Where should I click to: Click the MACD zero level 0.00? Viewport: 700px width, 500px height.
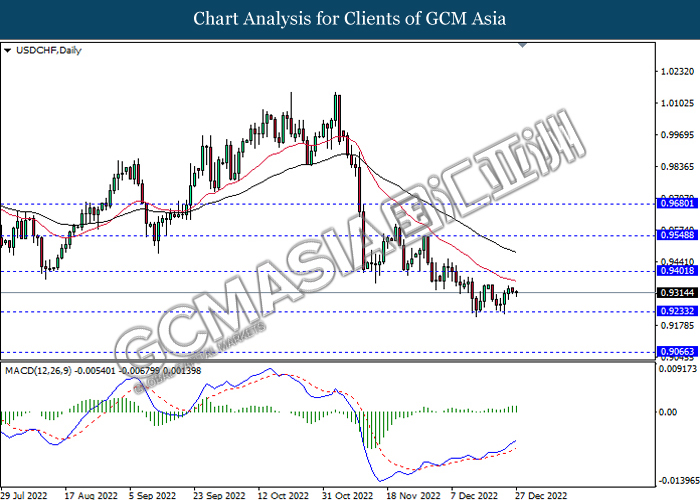point(668,412)
